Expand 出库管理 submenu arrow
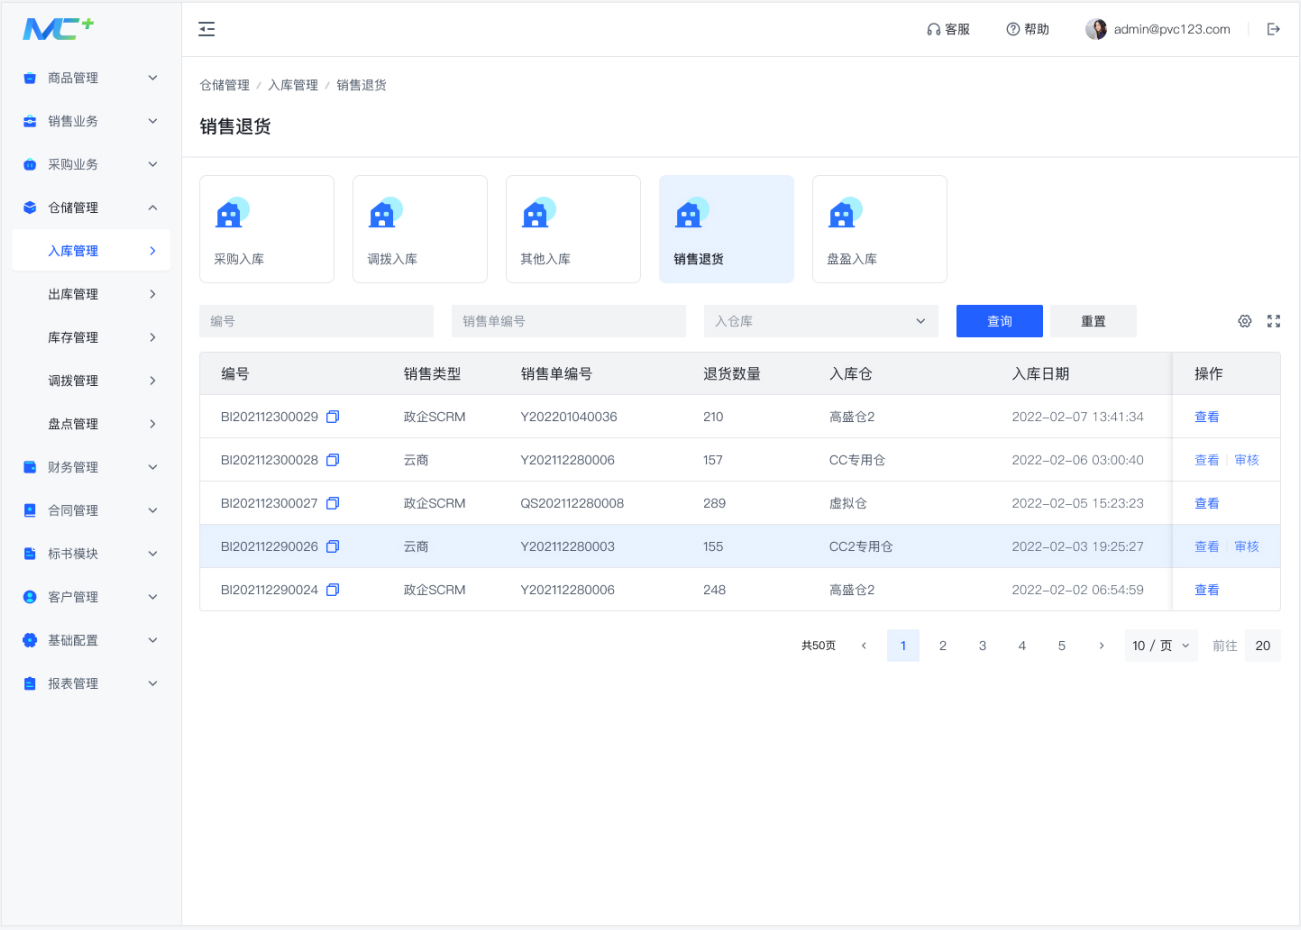Image resolution: width=1301 pixels, height=930 pixels. tap(153, 294)
